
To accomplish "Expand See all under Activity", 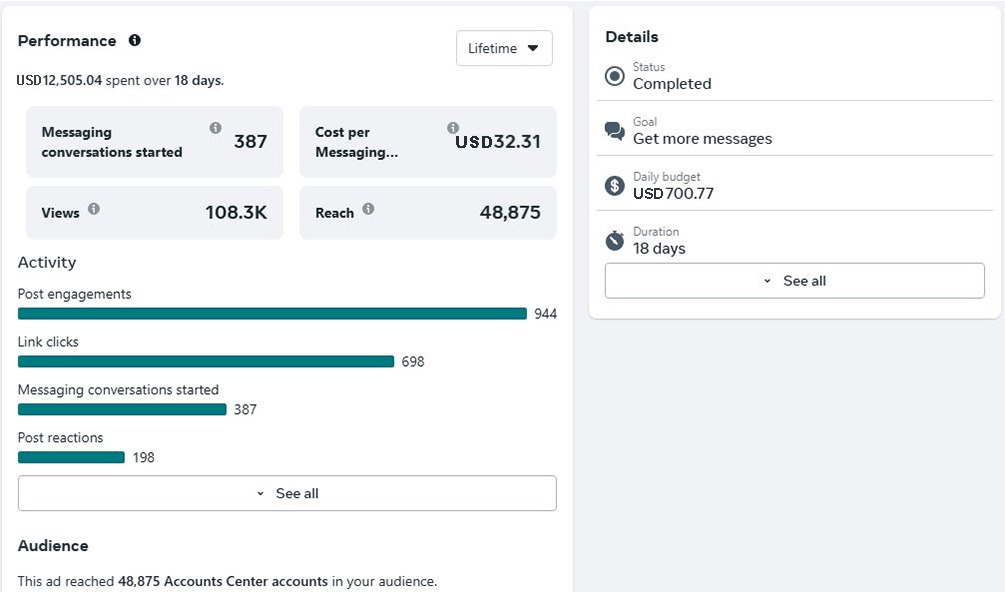I will tap(287, 493).
